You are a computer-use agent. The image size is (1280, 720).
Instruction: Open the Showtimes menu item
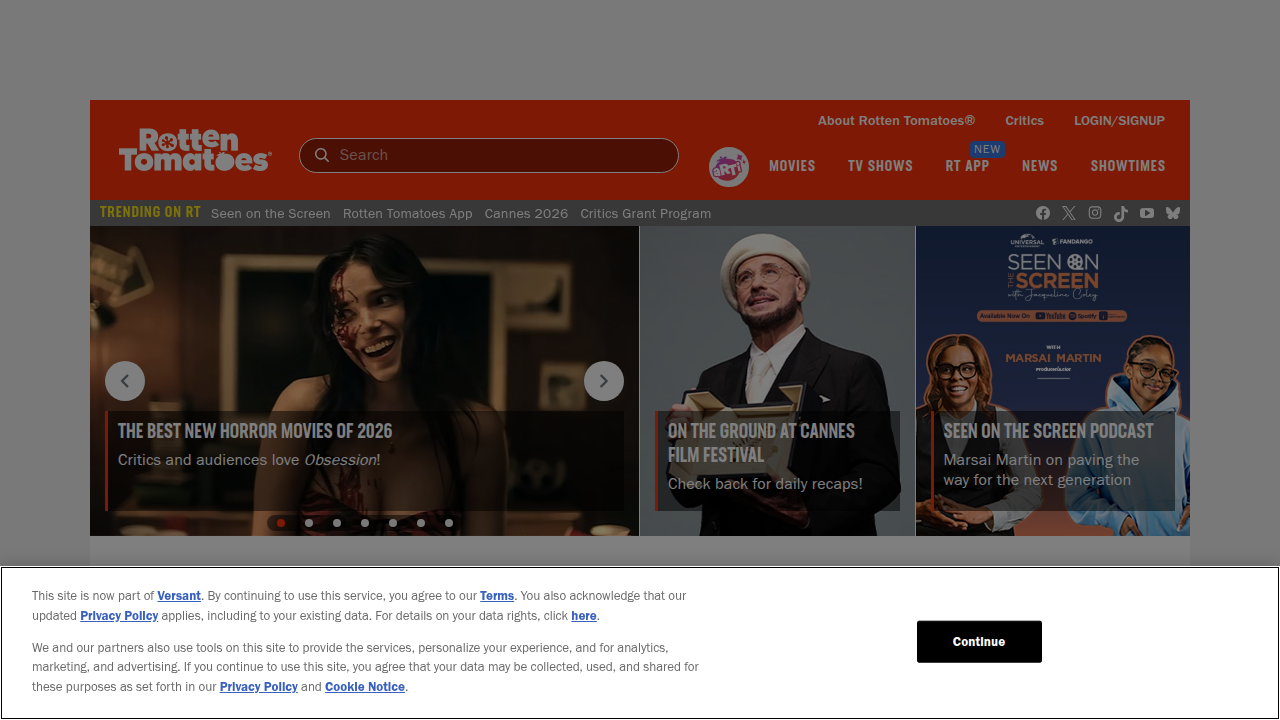(x=1128, y=166)
